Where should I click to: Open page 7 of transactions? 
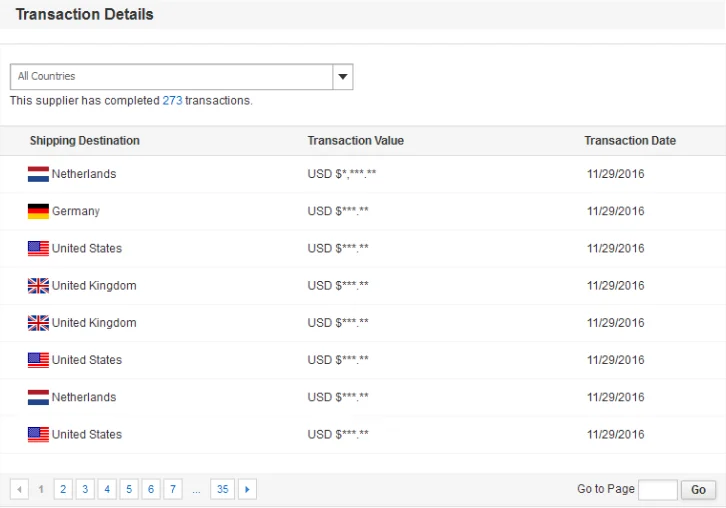(x=173, y=489)
